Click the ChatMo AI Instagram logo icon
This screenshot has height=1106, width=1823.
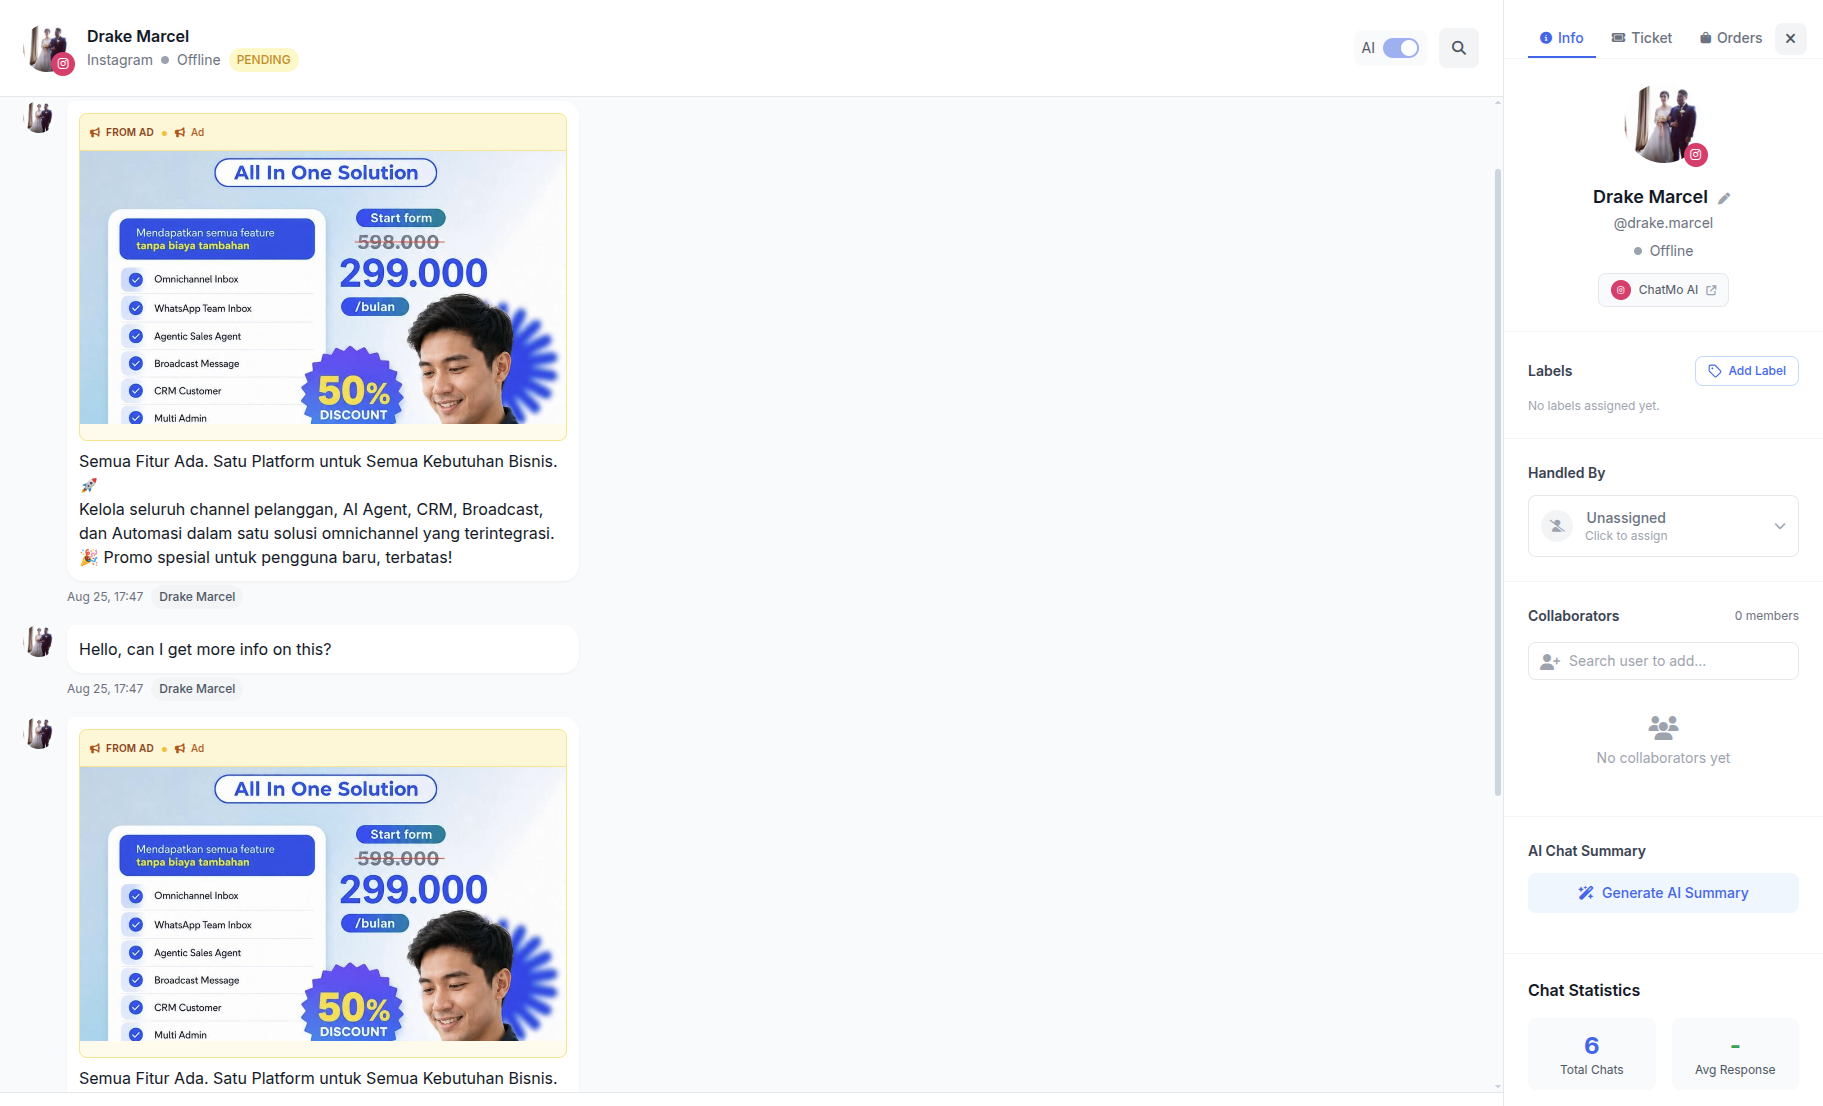(1621, 290)
